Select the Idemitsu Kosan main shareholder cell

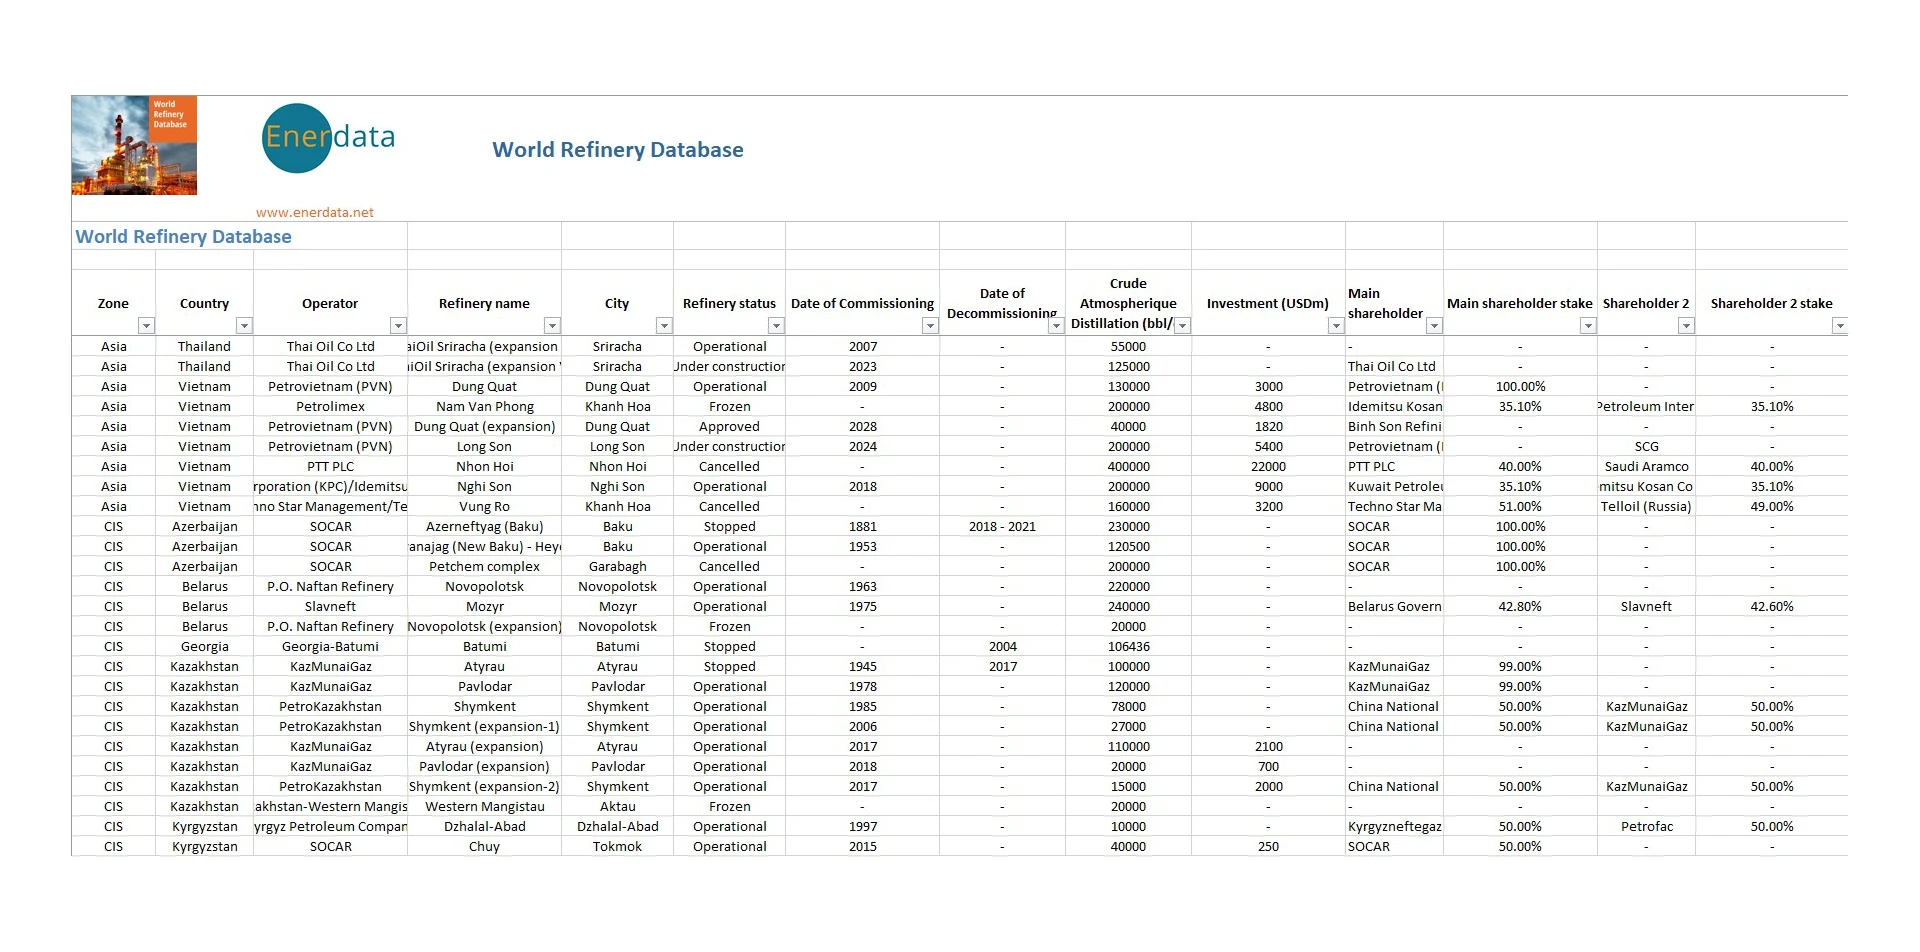[1394, 406]
